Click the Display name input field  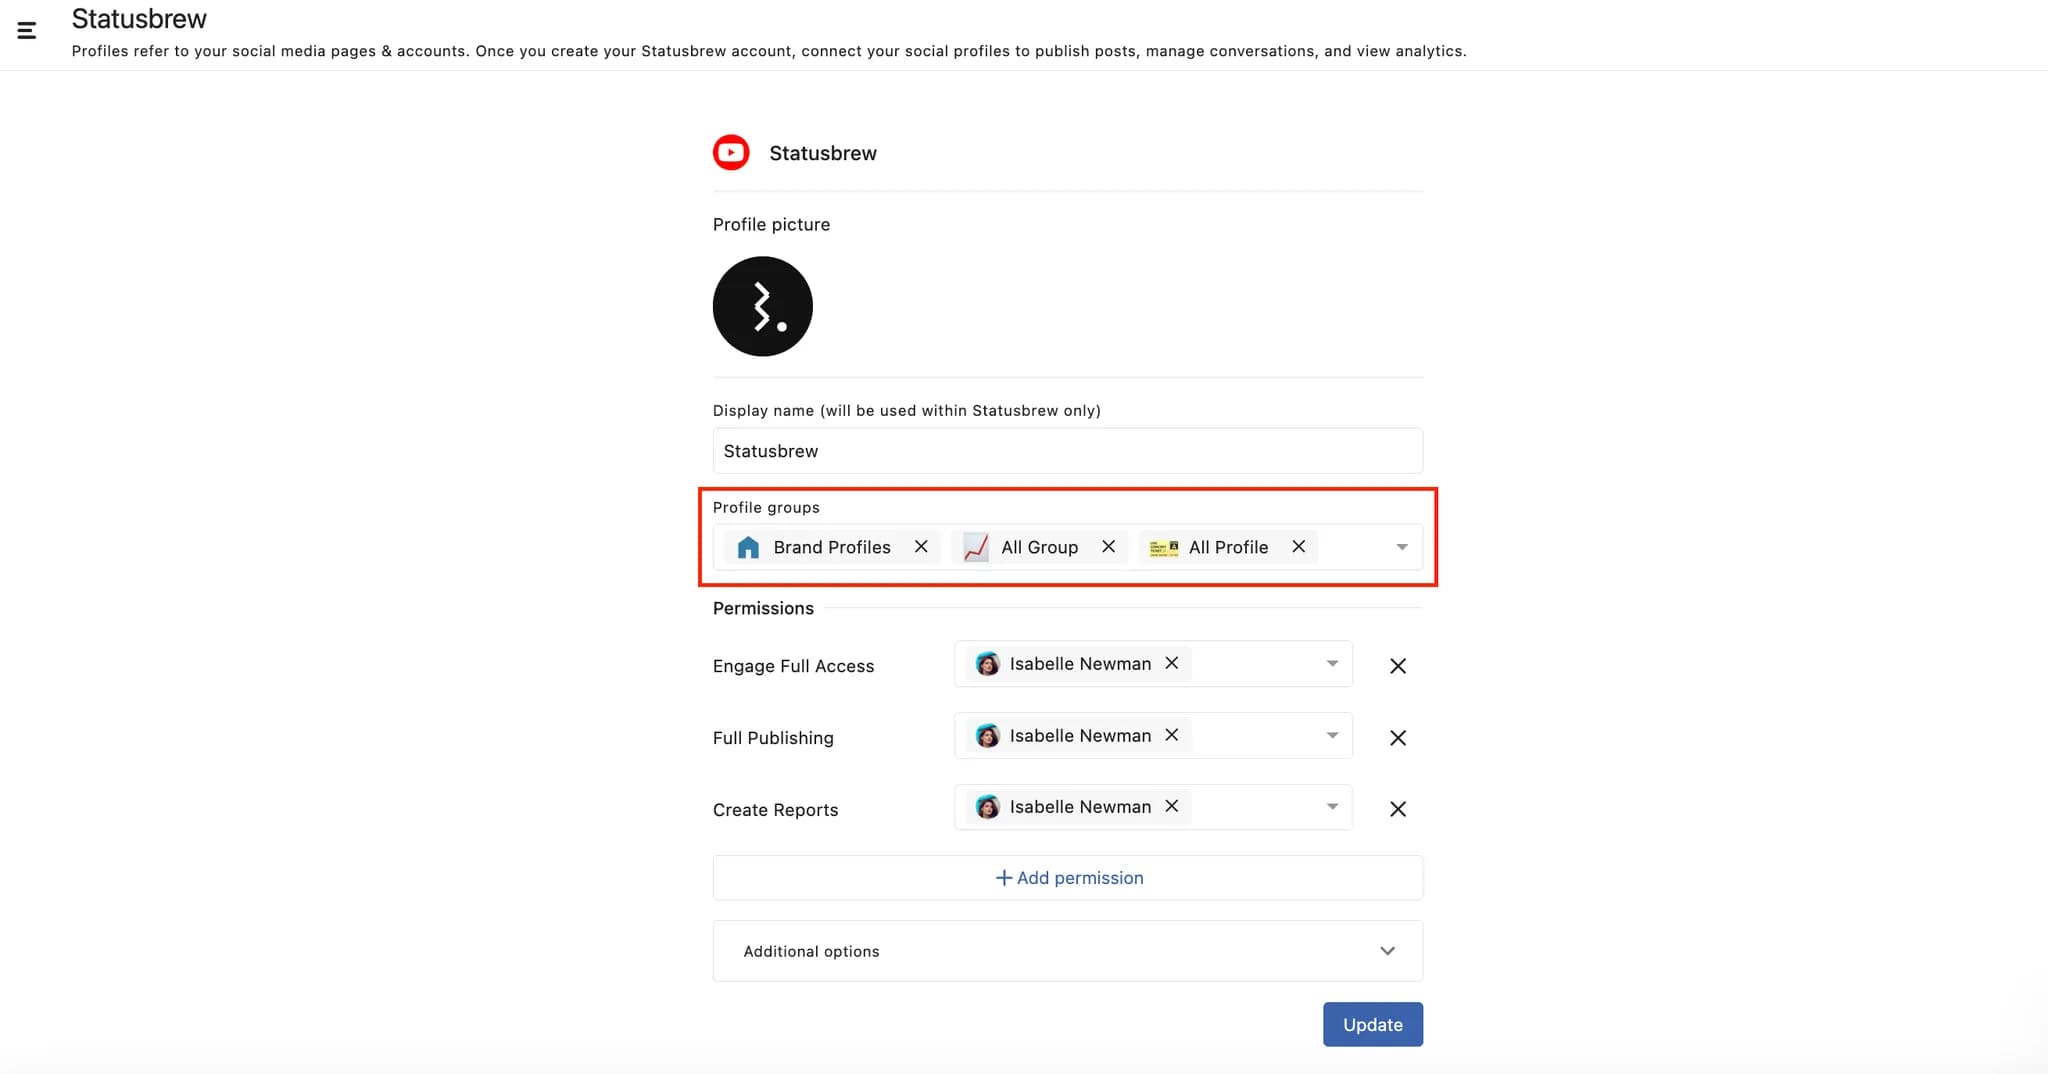[1068, 451]
